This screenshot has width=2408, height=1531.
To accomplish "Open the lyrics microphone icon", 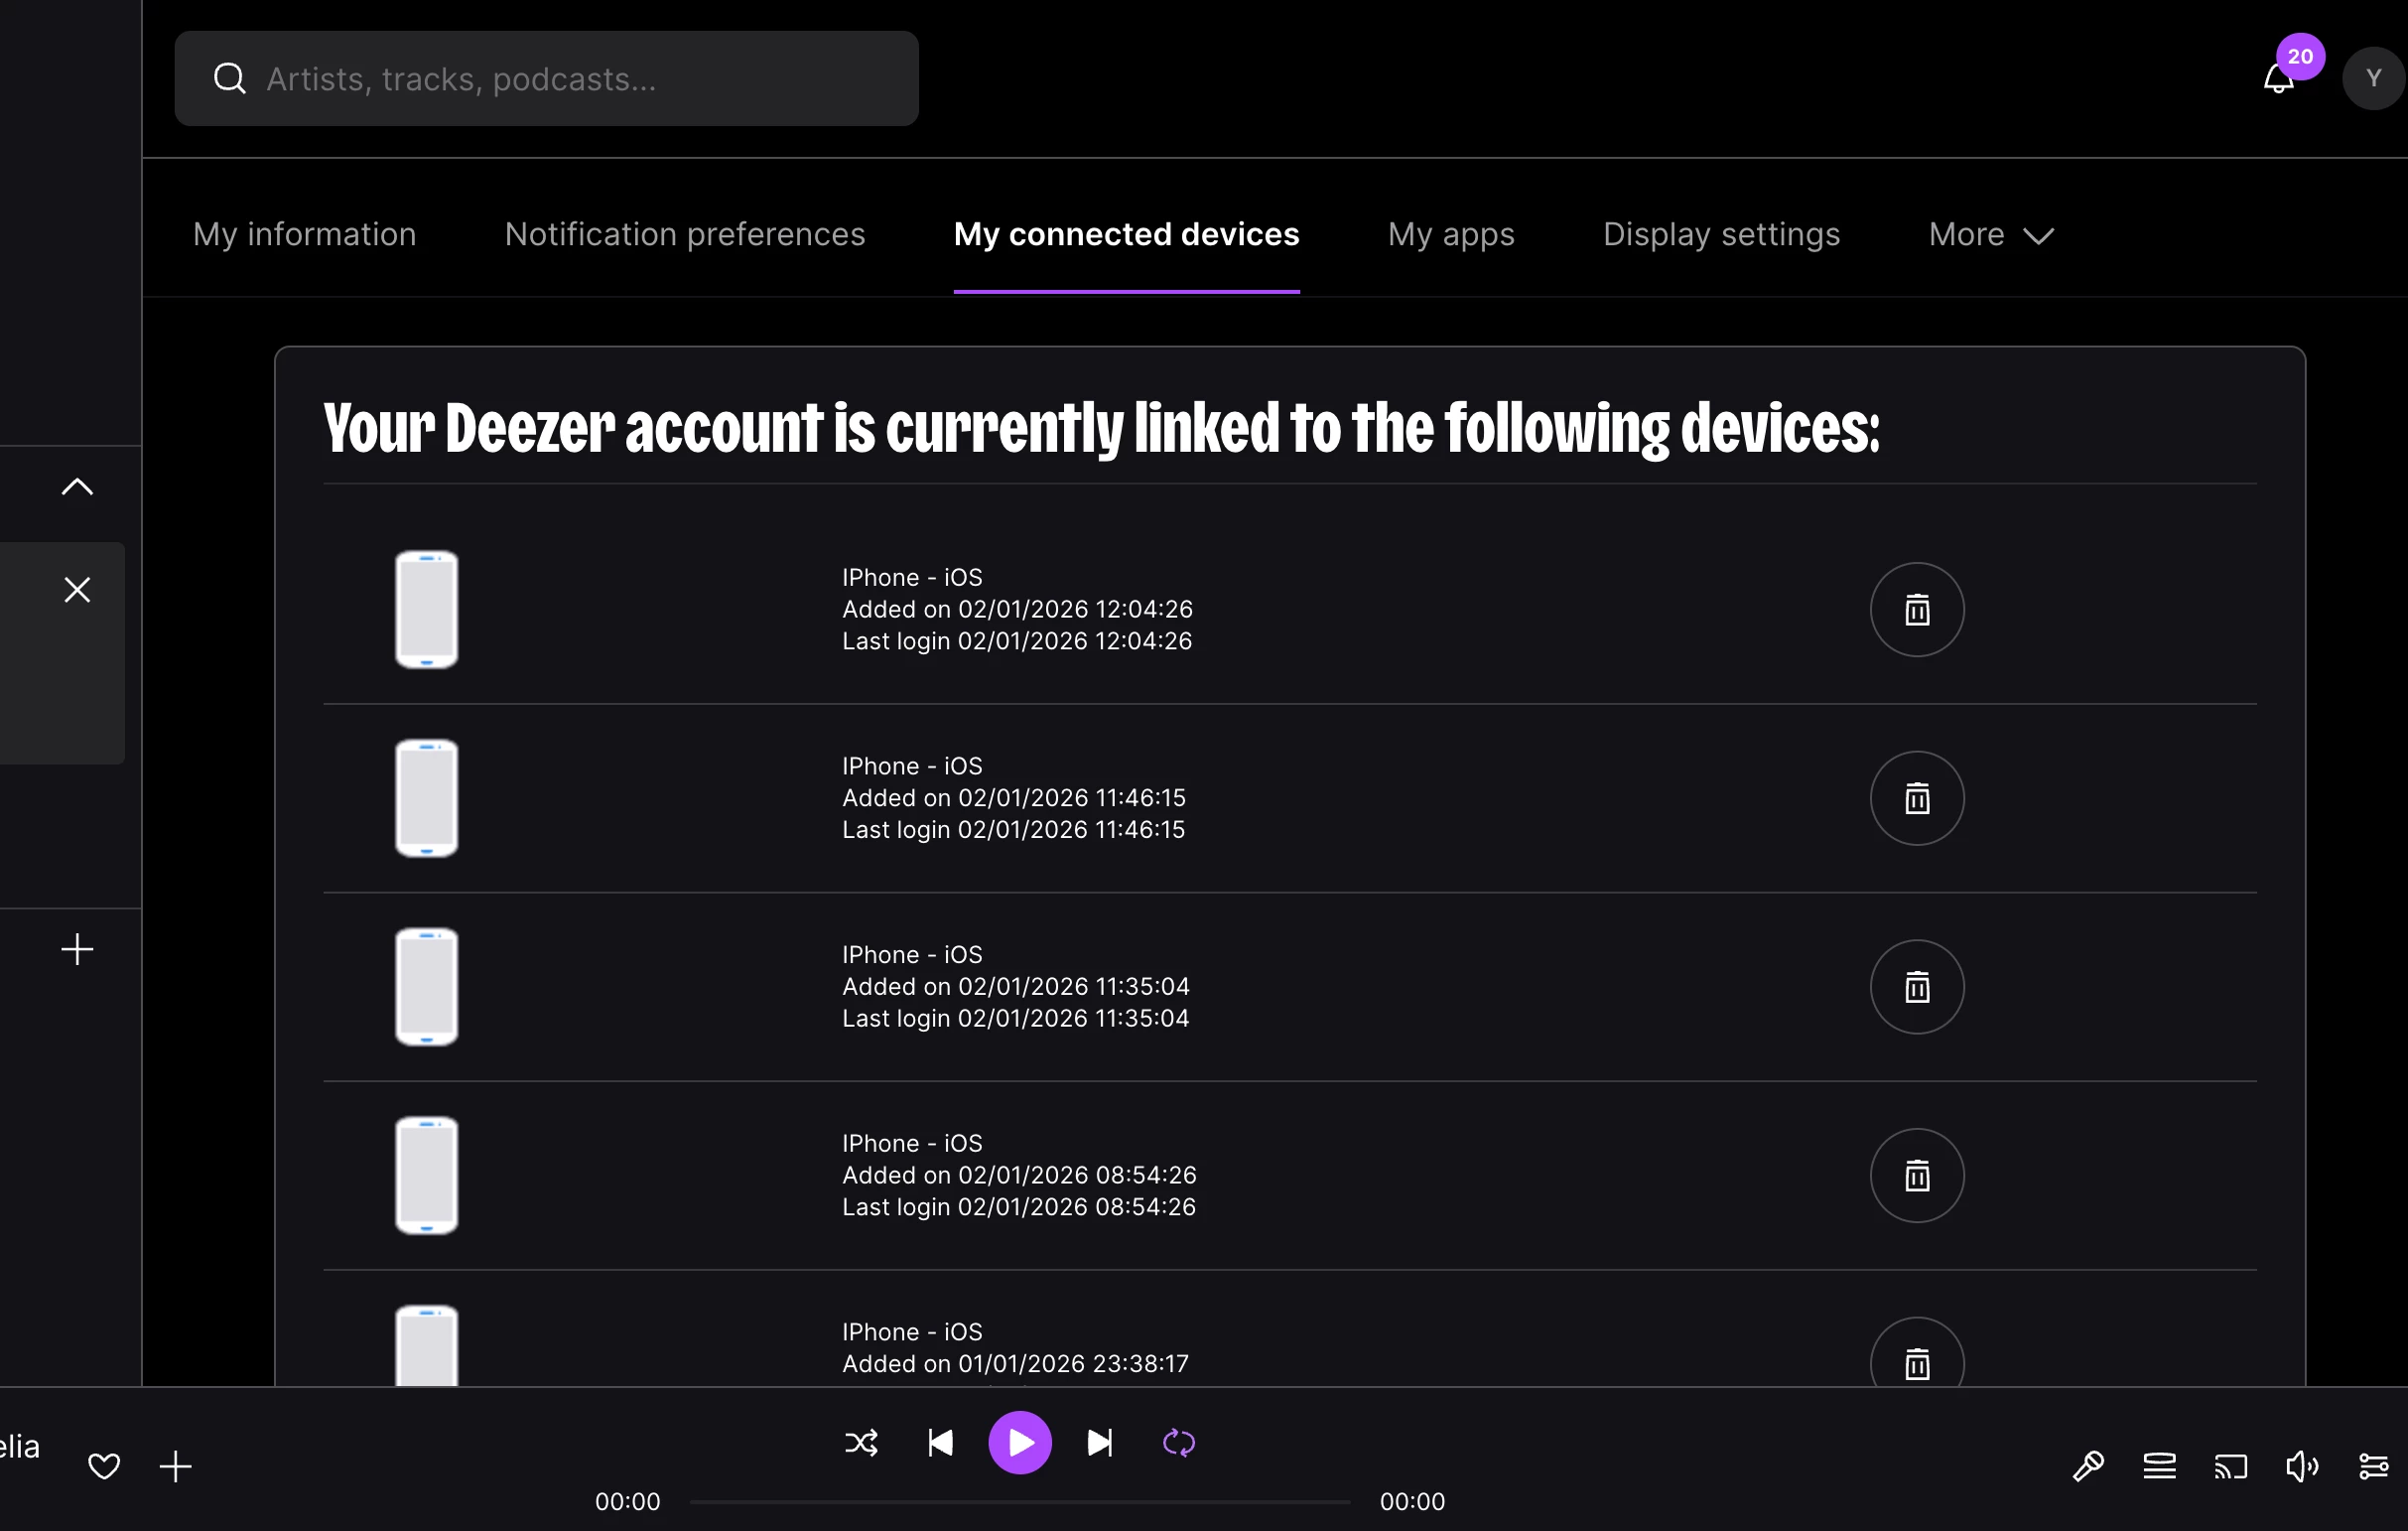I will point(2087,1466).
